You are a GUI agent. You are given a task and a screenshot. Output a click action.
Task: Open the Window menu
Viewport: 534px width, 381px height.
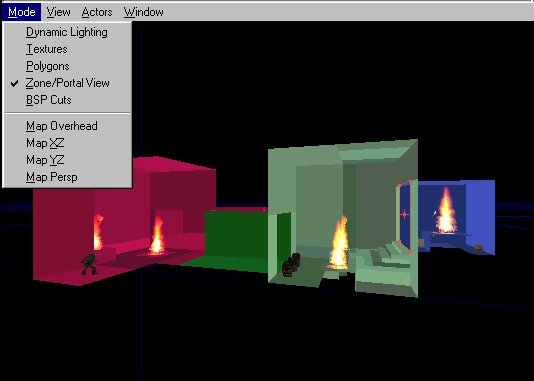click(143, 12)
